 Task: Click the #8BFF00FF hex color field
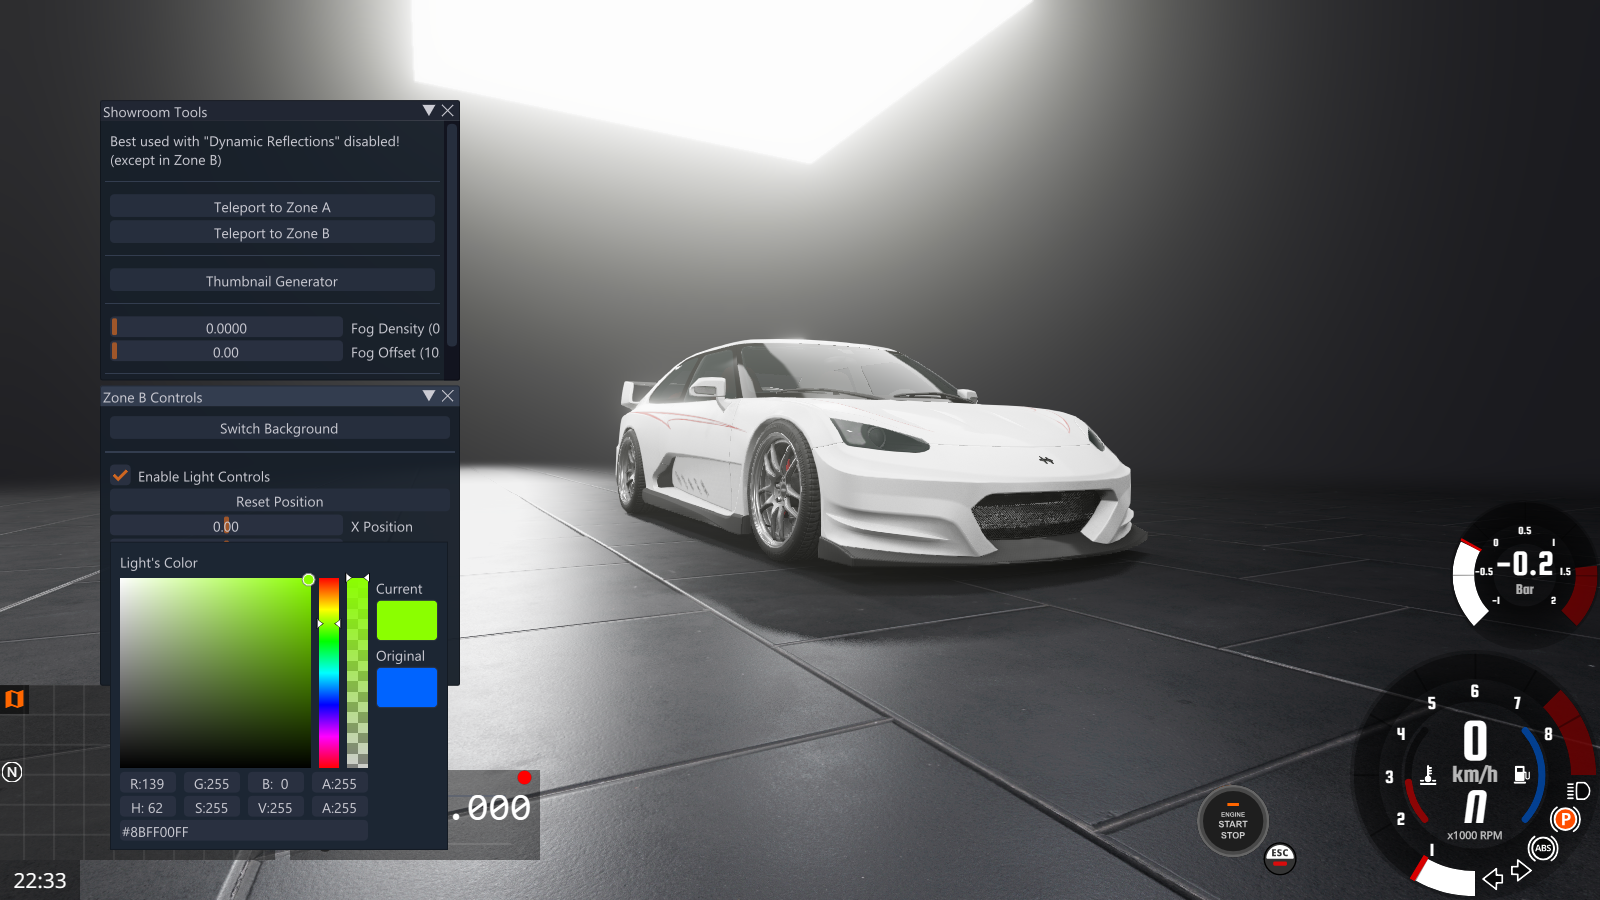click(244, 832)
